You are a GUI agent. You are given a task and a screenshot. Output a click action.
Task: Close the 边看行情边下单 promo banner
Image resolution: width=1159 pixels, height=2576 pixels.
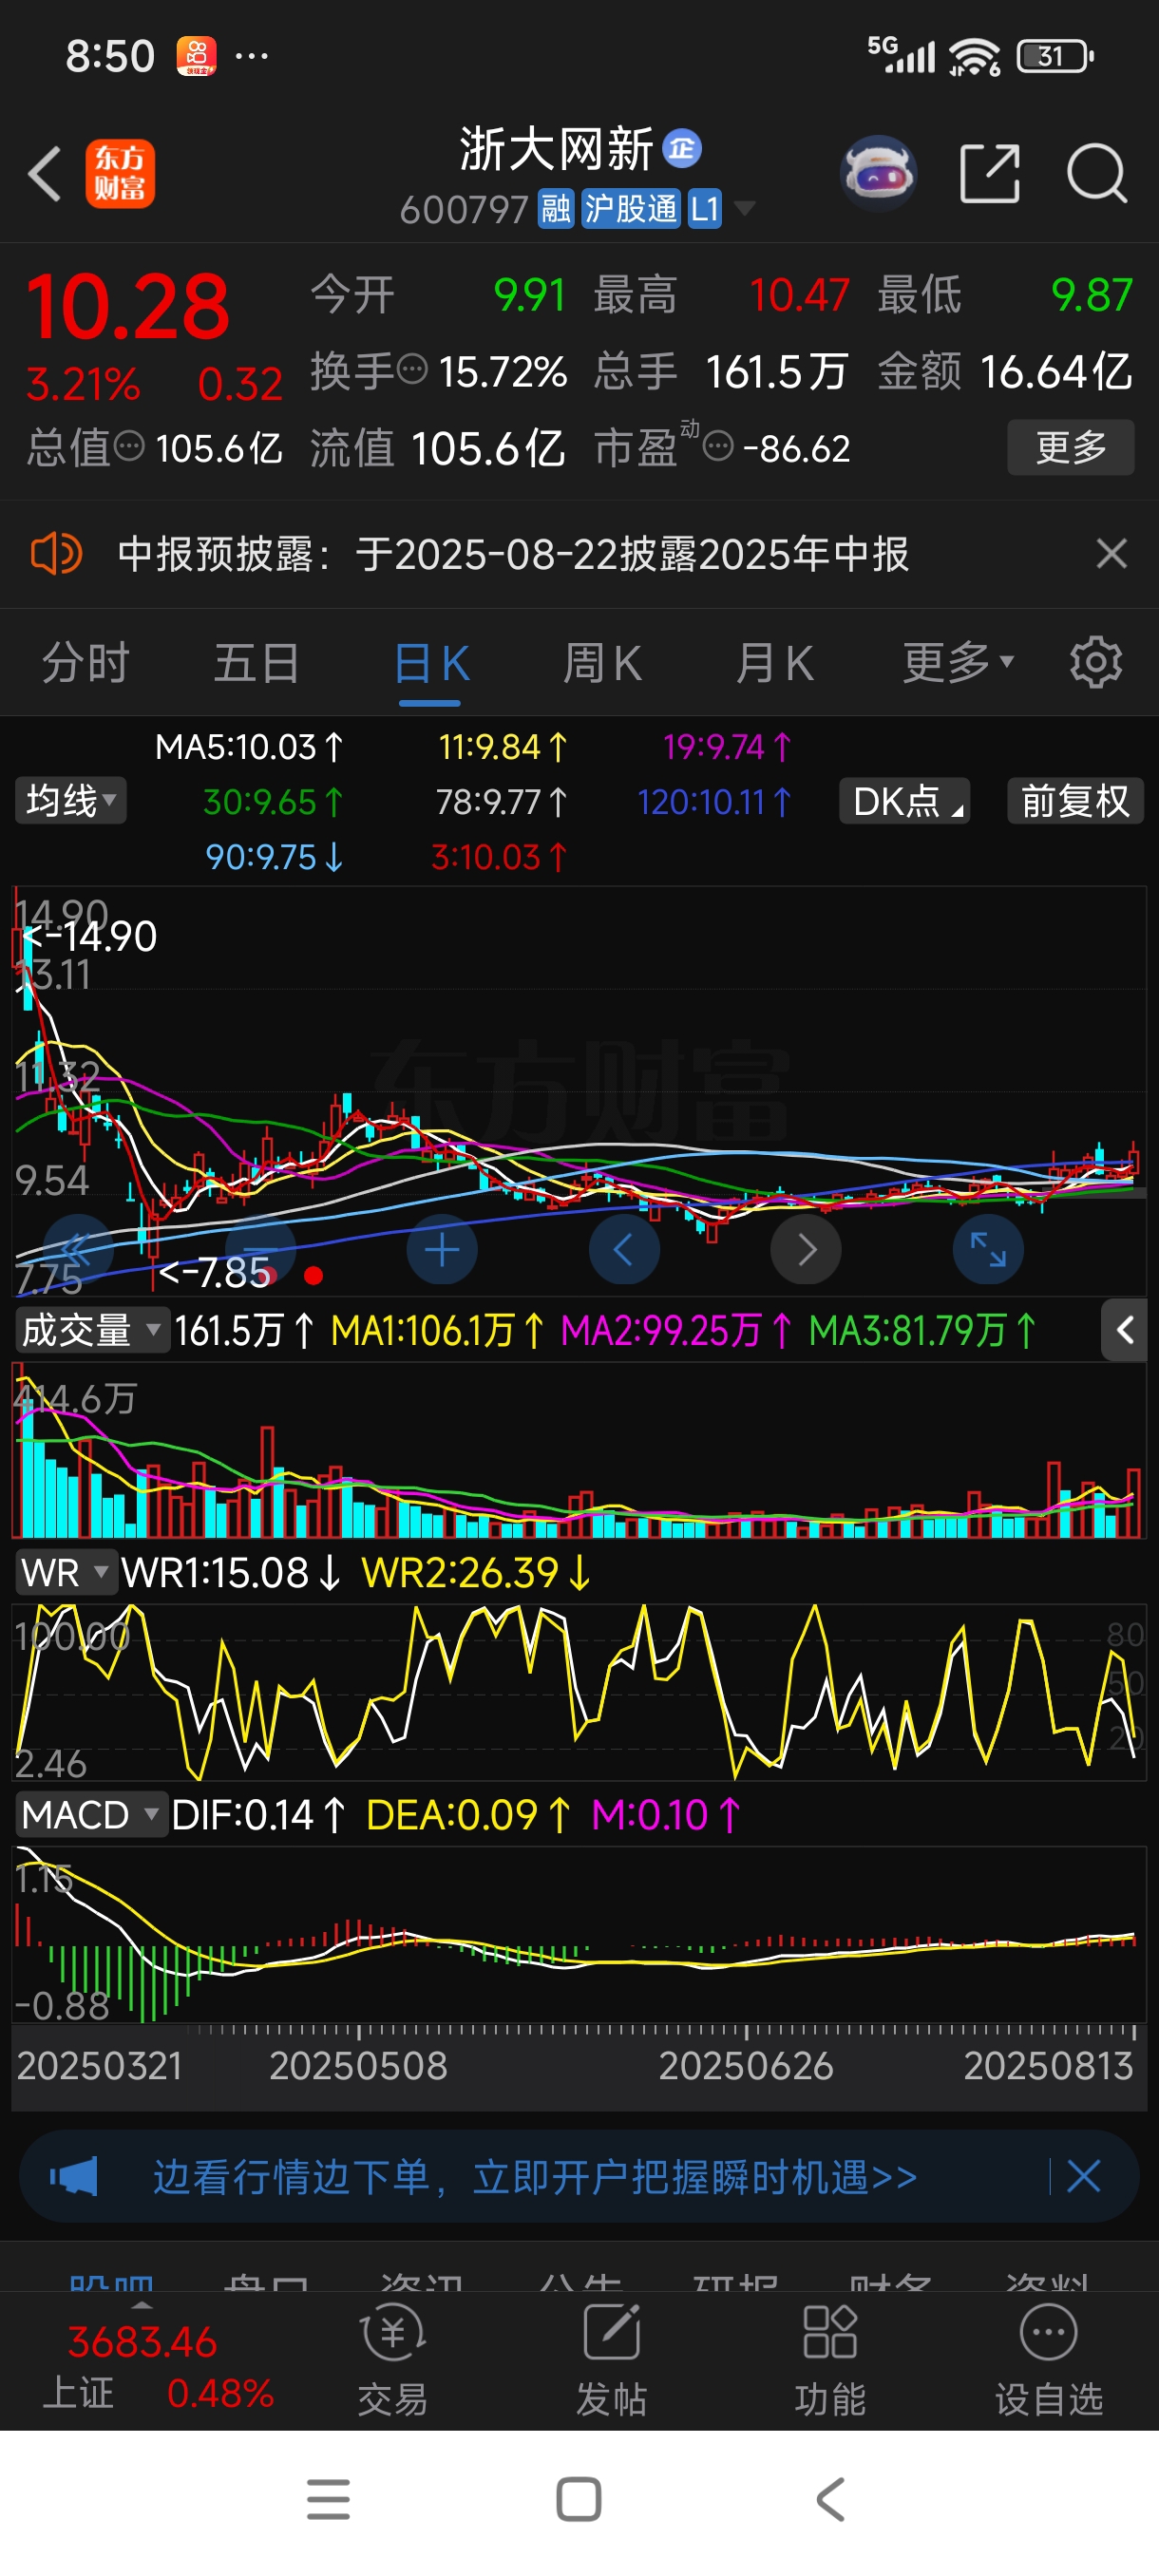[x=1084, y=2176]
